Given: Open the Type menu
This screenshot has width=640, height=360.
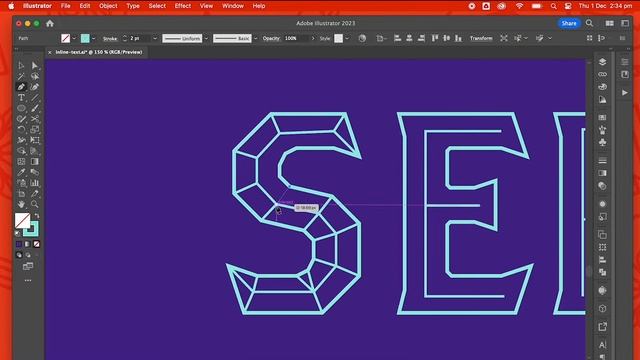Looking at the screenshot, I should click(133, 6).
